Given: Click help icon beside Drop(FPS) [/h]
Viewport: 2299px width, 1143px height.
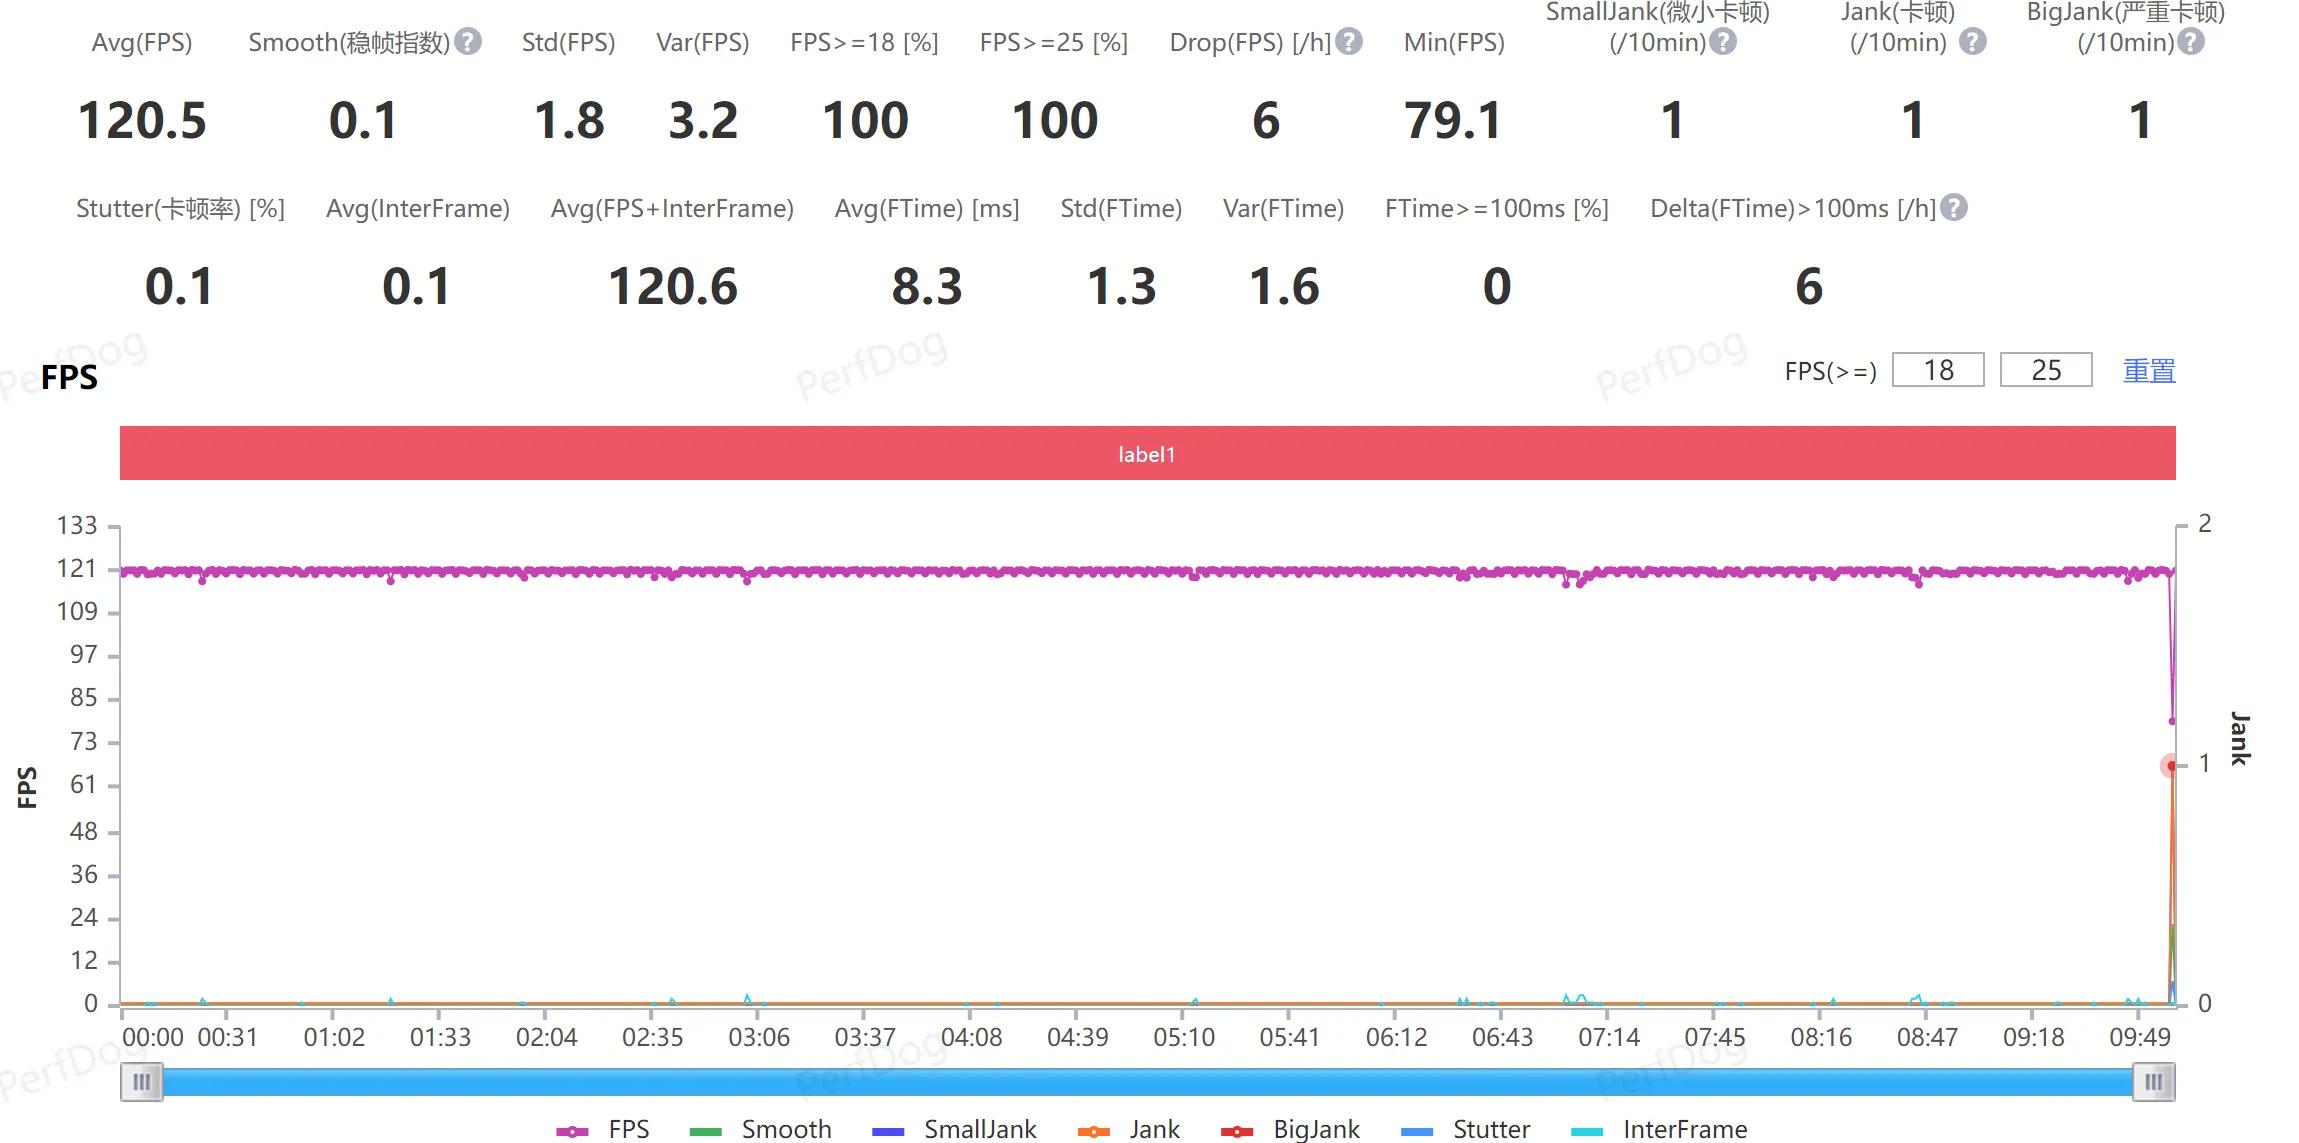Looking at the screenshot, I should 1349,42.
